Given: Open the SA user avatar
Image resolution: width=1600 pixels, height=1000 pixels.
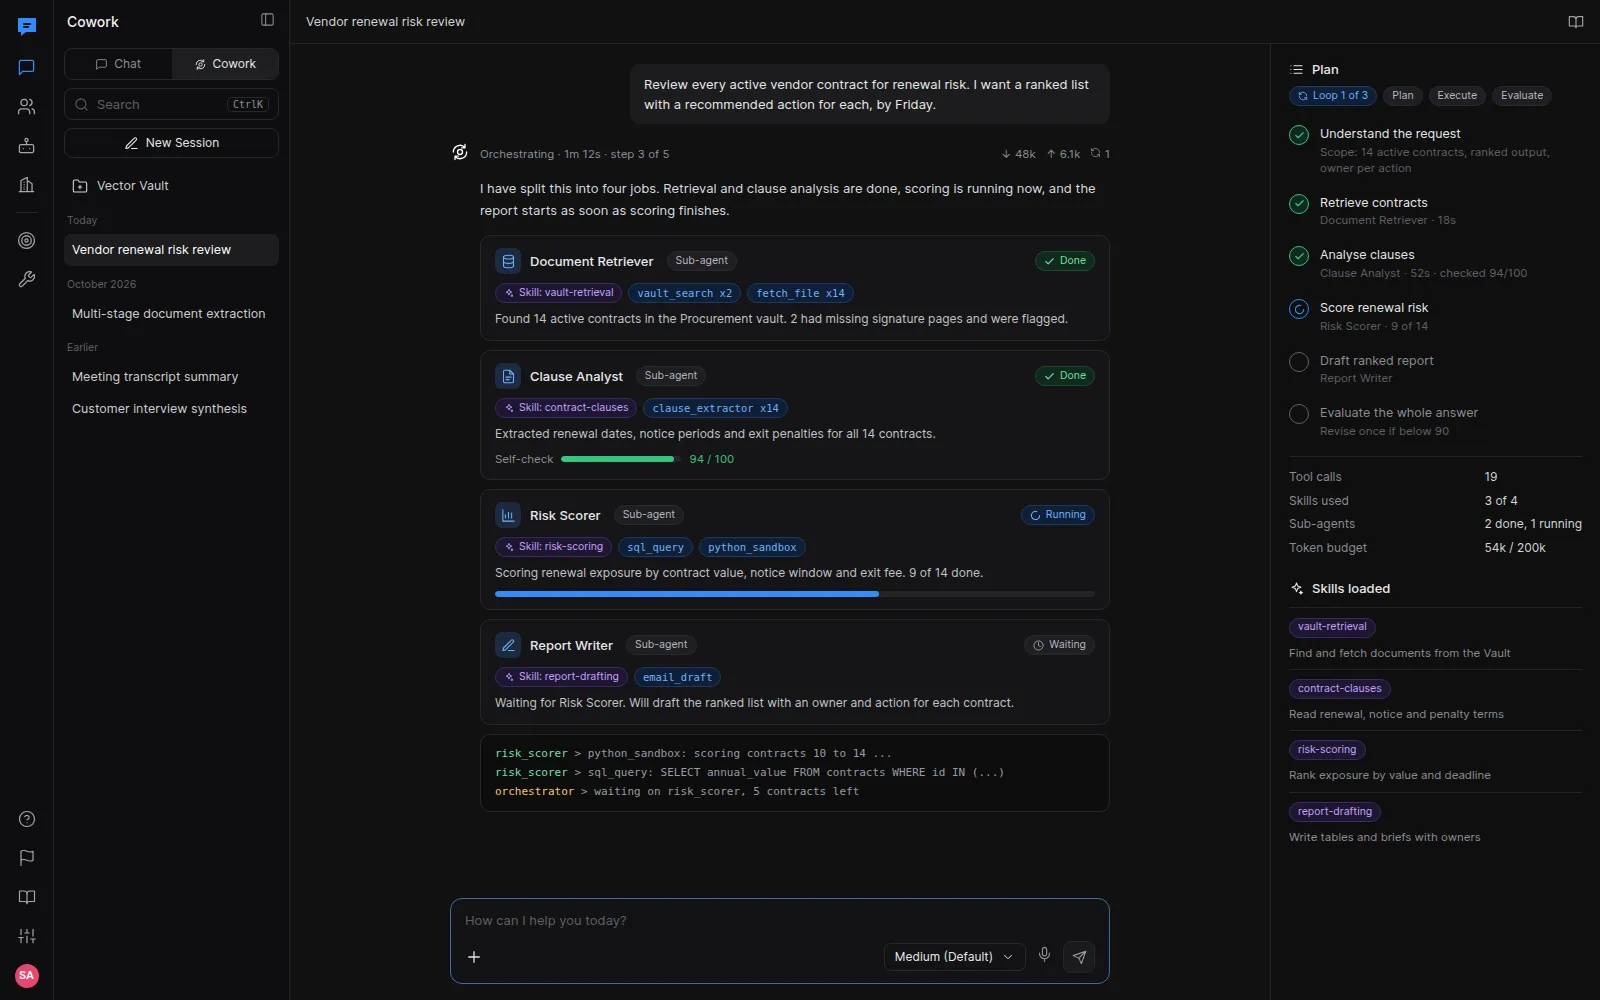Looking at the screenshot, I should tap(27, 975).
